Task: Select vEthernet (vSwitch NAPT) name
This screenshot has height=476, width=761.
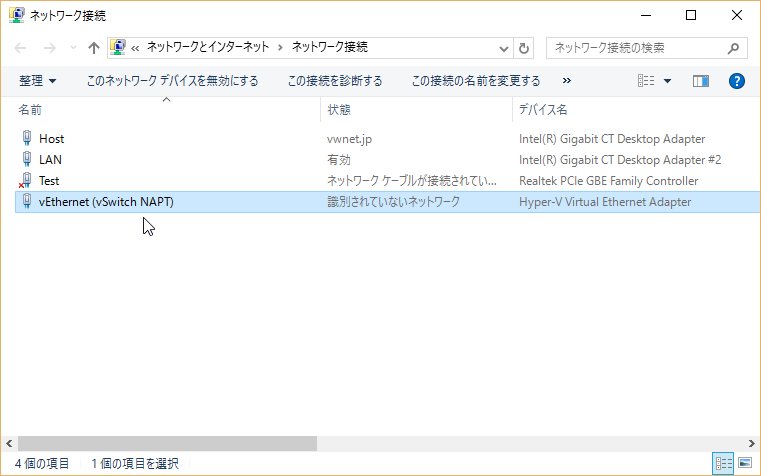Action: [106, 202]
